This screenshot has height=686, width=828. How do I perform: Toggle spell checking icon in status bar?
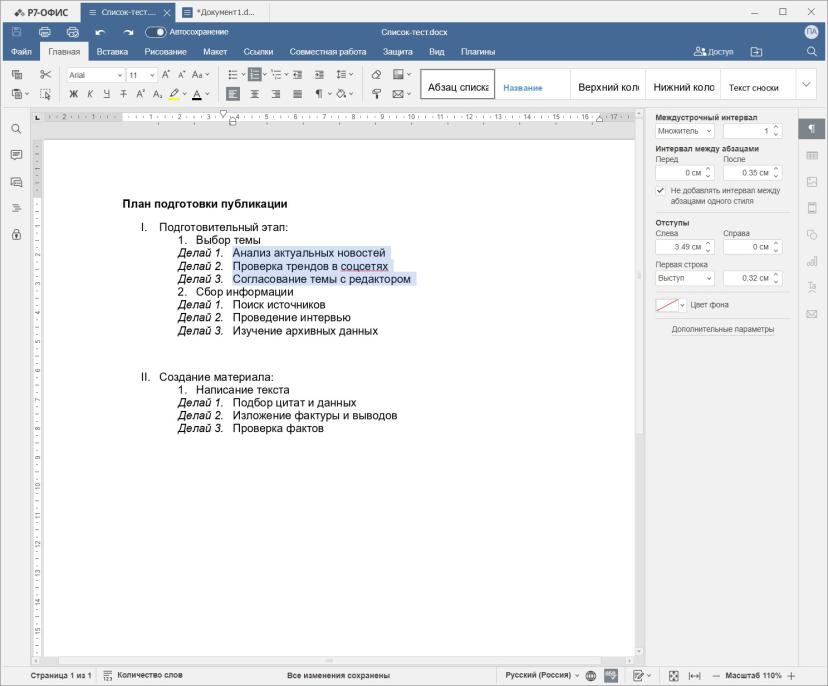coord(610,675)
